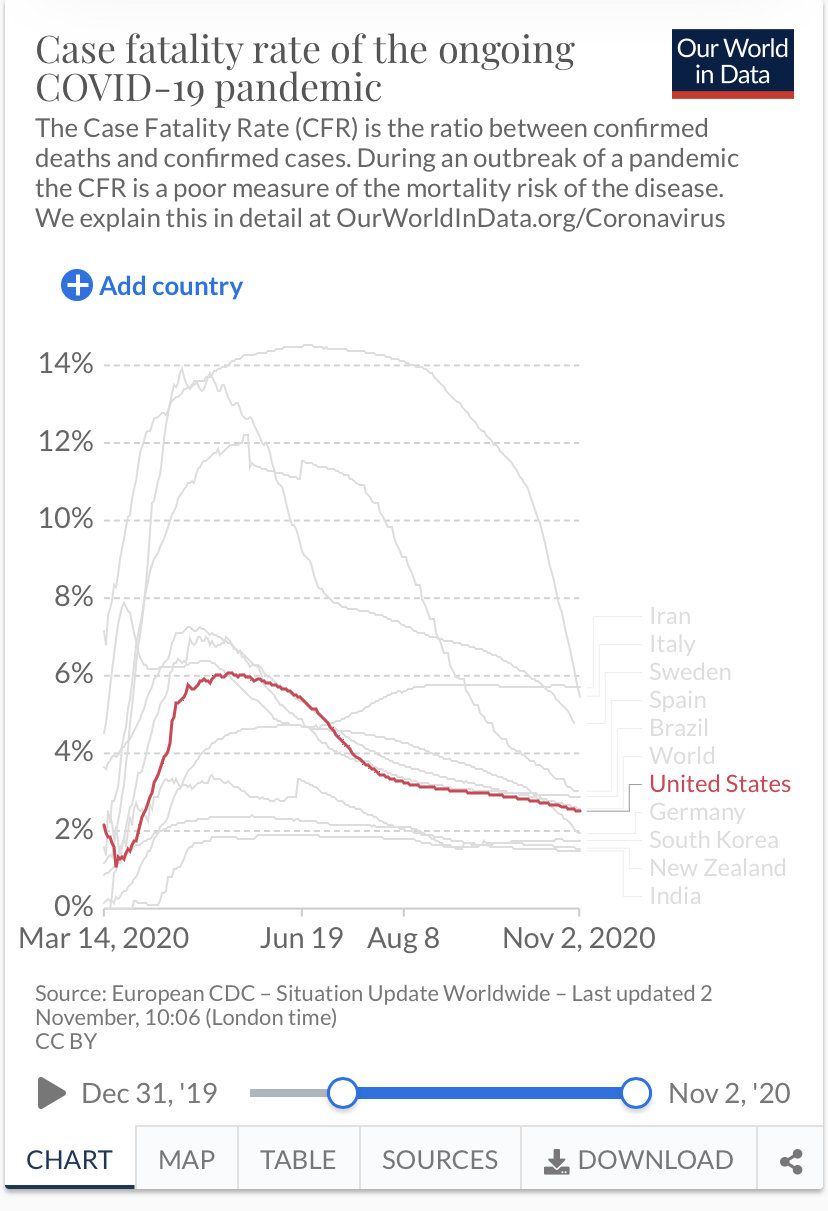Screen dimensions: 828x1211
Task: Select the SOURCES tab
Action: tap(440, 1160)
